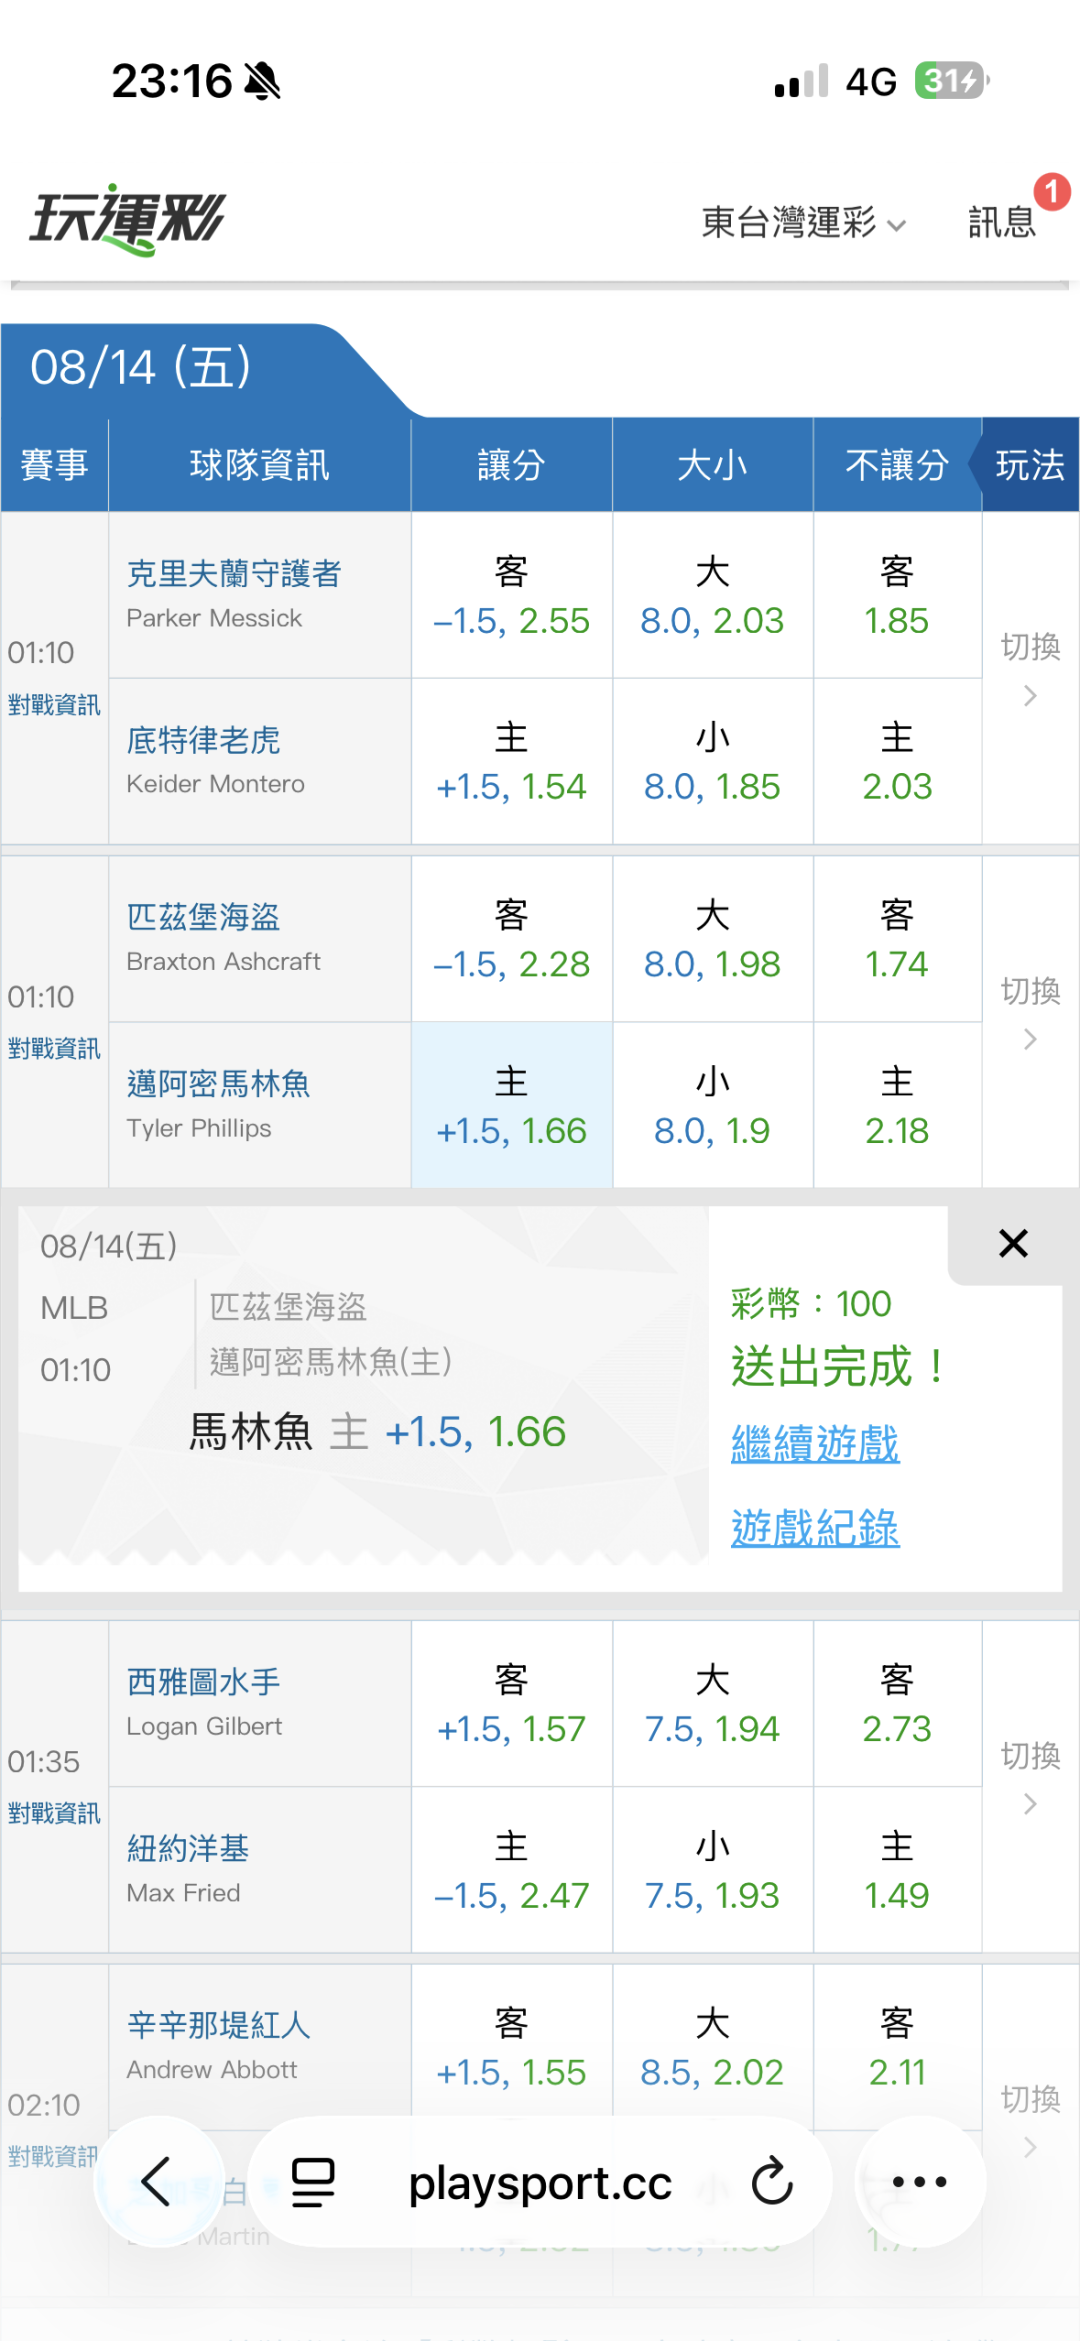Open 邁阿密馬林魚 team info
The image size is (1080, 2341).
[x=218, y=1083]
